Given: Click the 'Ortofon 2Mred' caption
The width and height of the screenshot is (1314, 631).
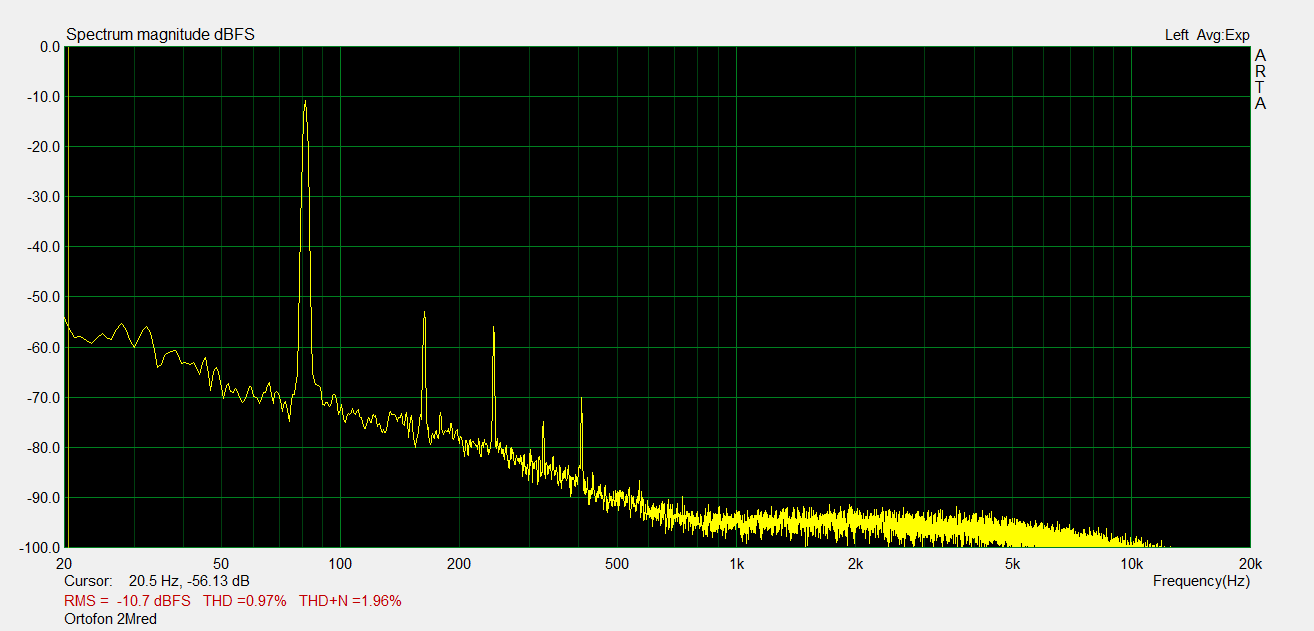Looking at the screenshot, I should [110, 619].
